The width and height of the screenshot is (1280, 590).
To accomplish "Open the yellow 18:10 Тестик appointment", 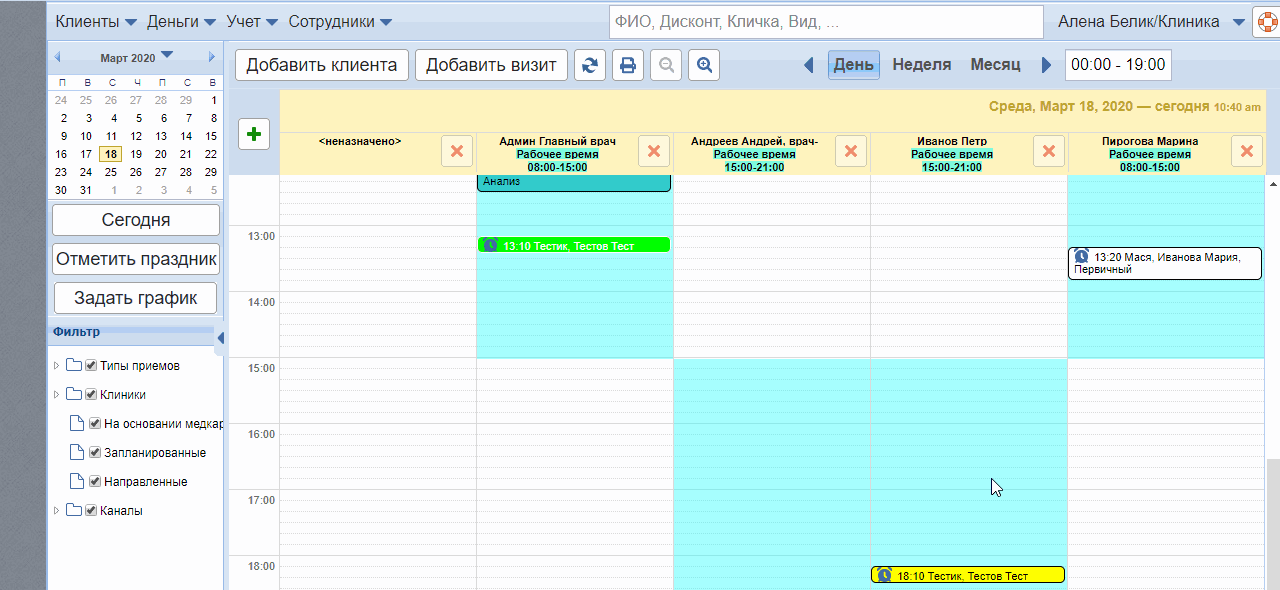I will coord(968,575).
